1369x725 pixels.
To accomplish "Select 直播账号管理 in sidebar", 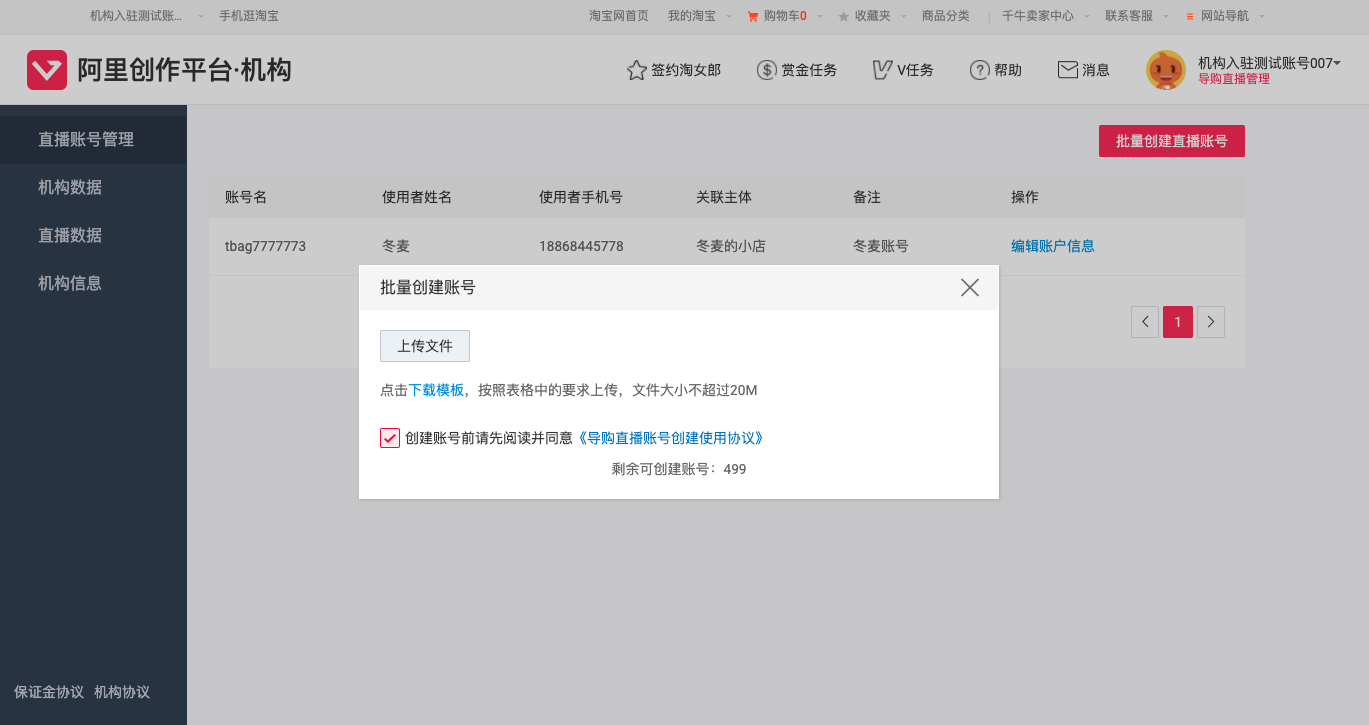I will click(93, 140).
